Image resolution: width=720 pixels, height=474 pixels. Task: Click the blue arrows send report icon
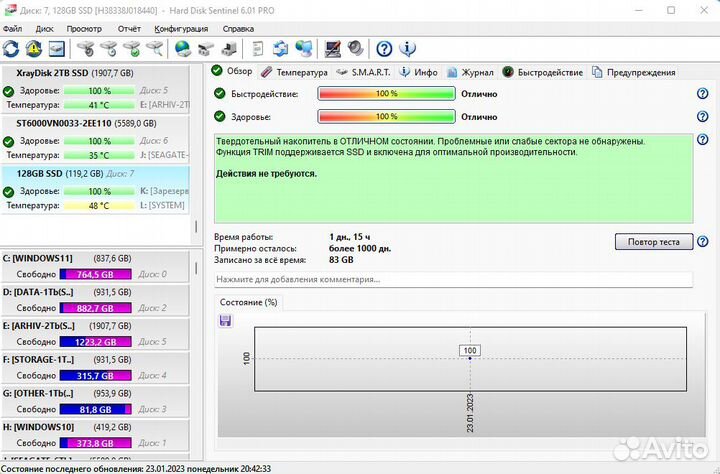click(281, 48)
